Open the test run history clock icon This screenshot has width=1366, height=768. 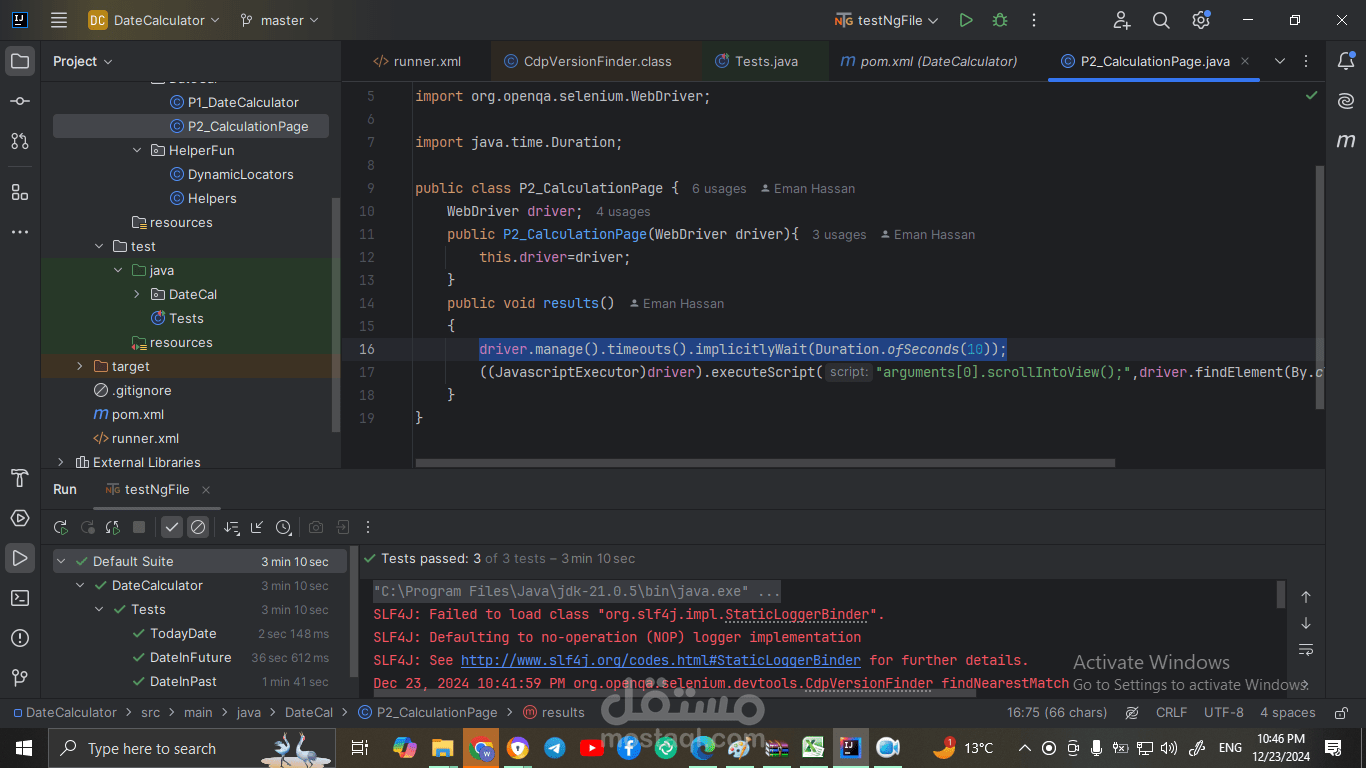point(284,527)
